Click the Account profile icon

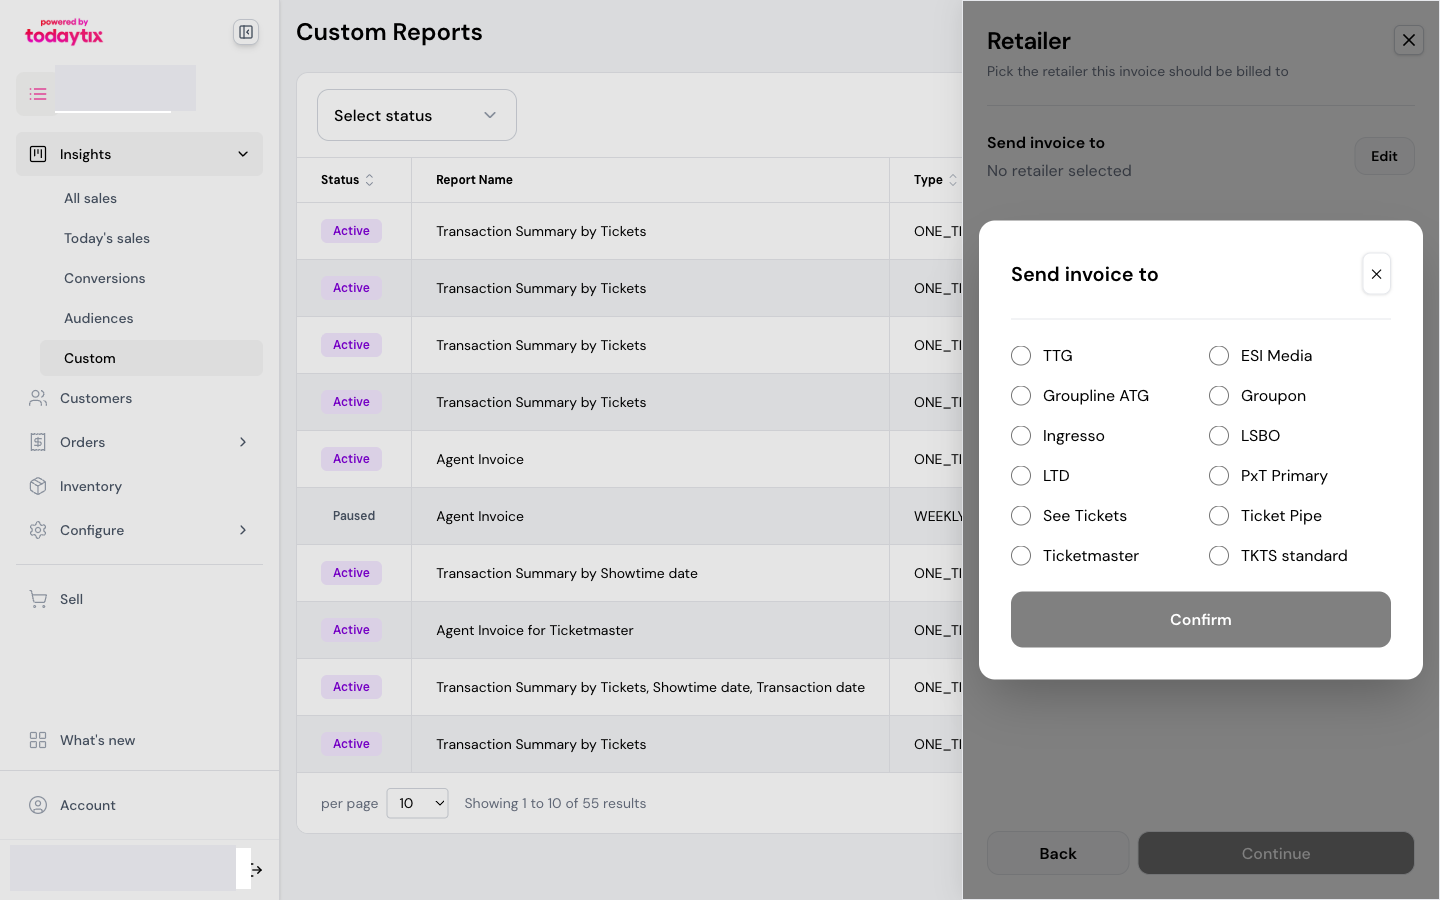tap(38, 805)
